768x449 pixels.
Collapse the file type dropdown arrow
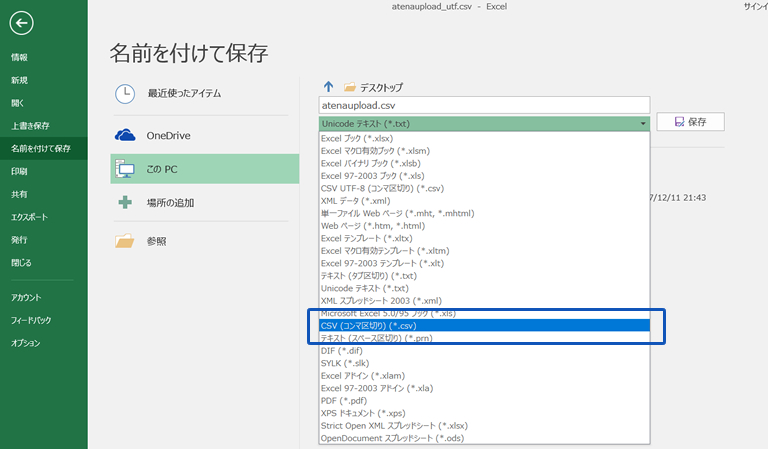point(643,123)
